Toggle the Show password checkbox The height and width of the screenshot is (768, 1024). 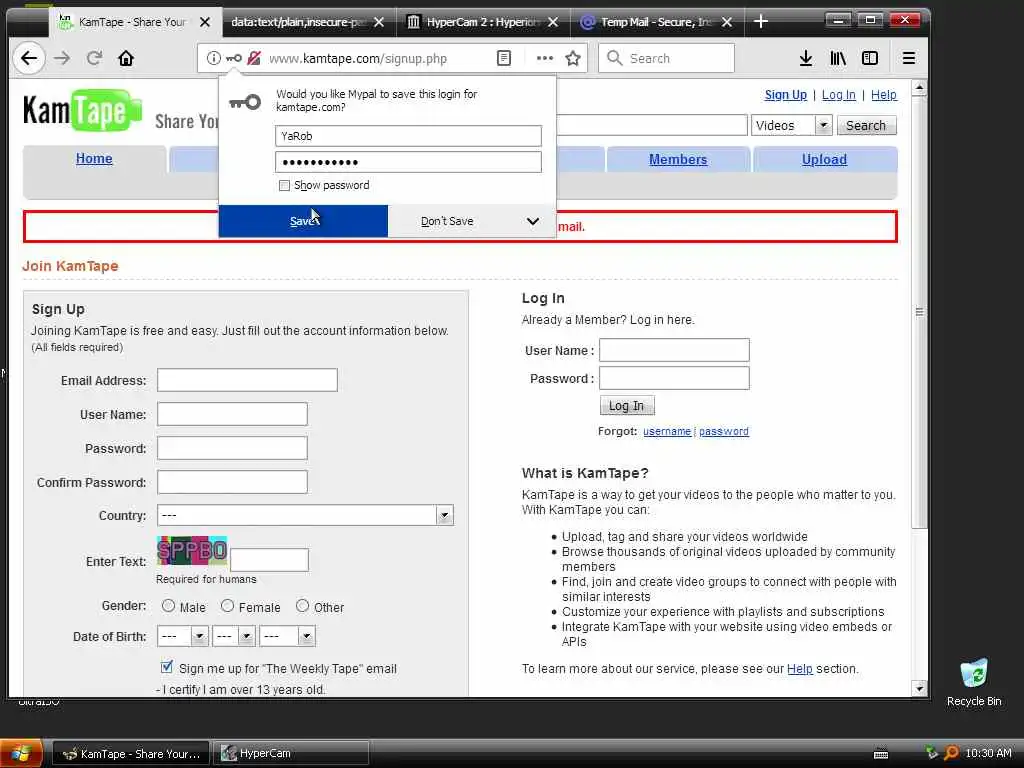284,185
